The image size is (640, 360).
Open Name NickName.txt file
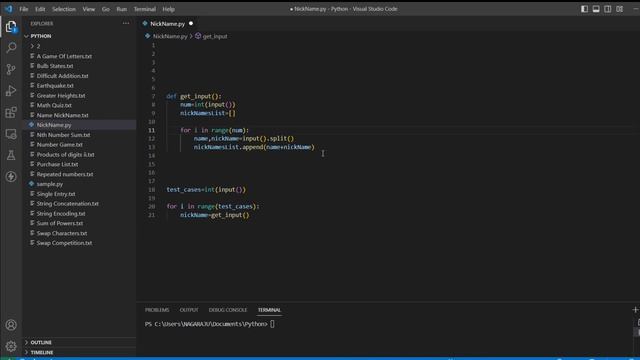point(62,115)
